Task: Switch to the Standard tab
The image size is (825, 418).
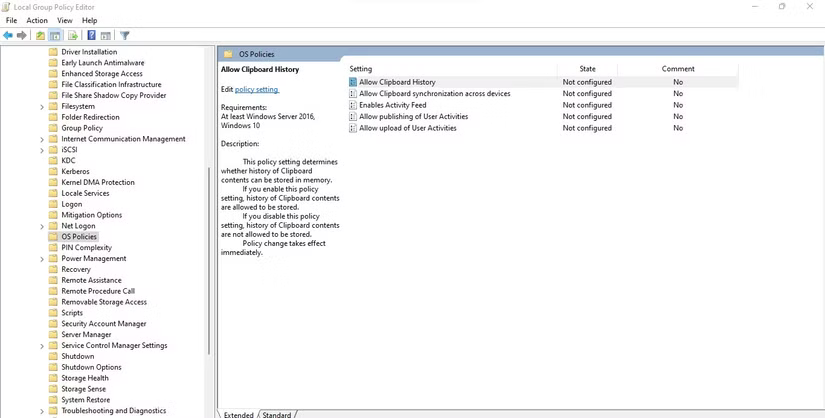Action: pos(277,414)
